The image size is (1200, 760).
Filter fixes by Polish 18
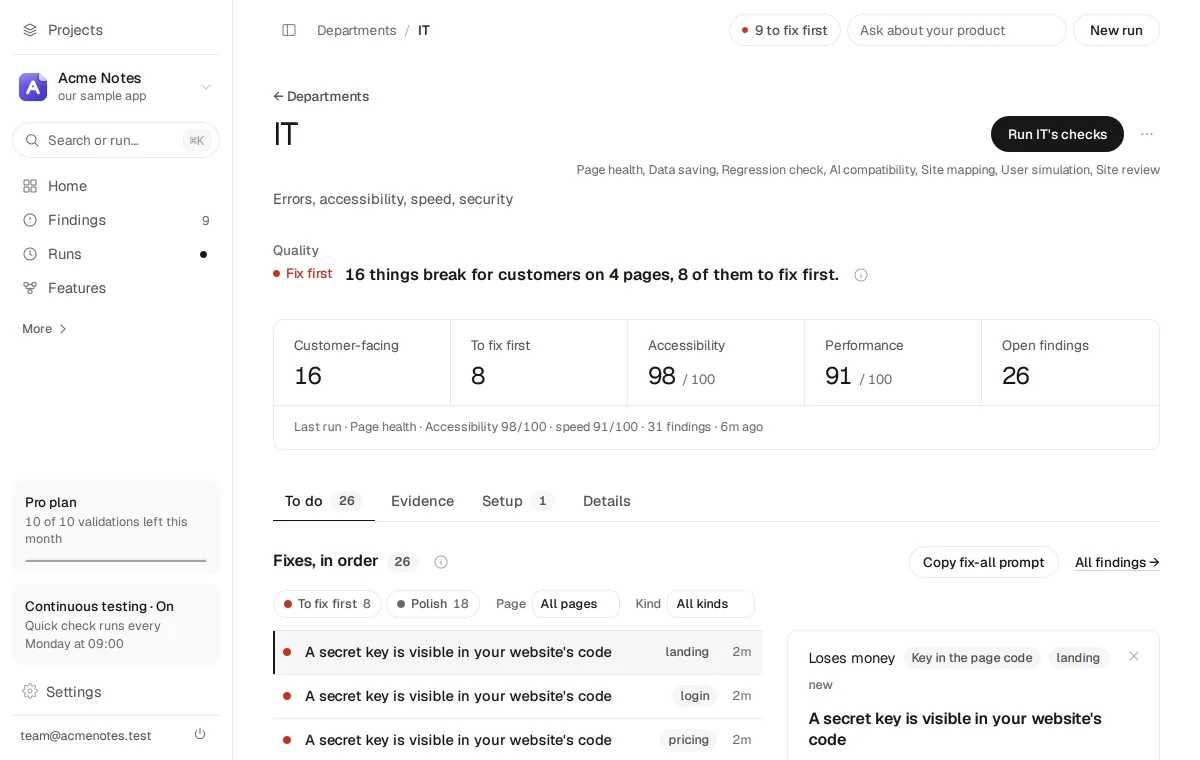[x=433, y=604]
